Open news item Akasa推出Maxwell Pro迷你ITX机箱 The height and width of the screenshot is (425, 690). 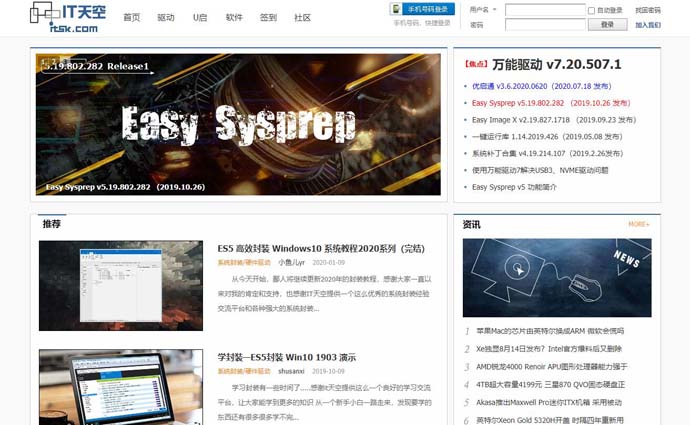click(549, 402)
